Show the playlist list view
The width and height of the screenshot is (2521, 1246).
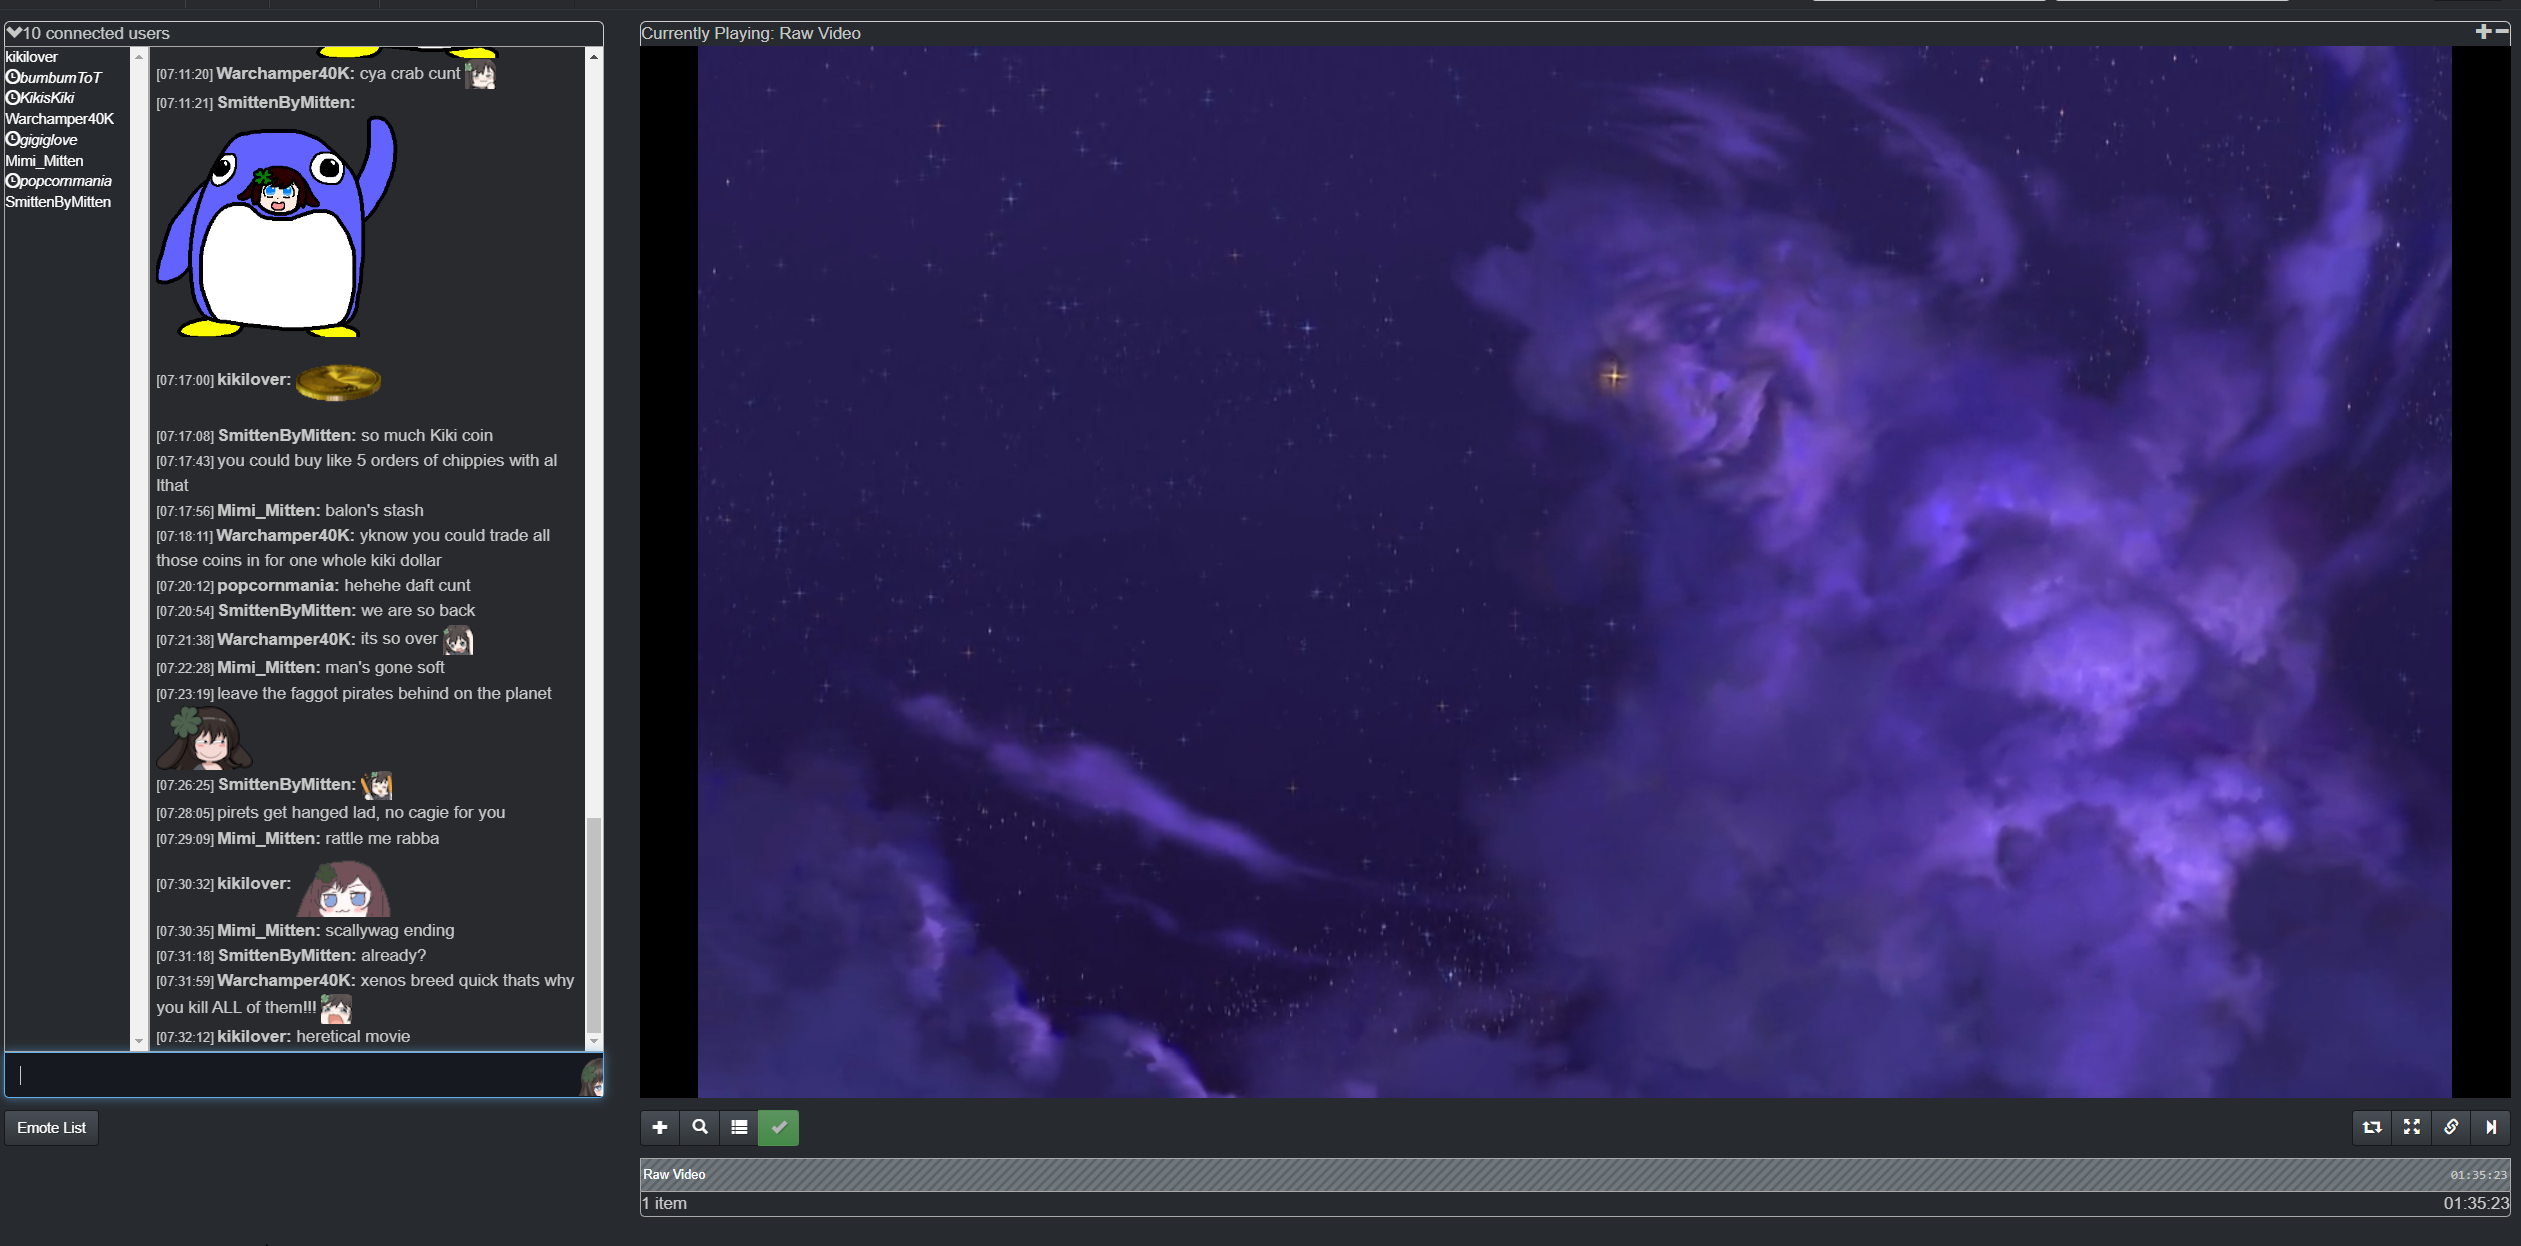coord(739,1127)
